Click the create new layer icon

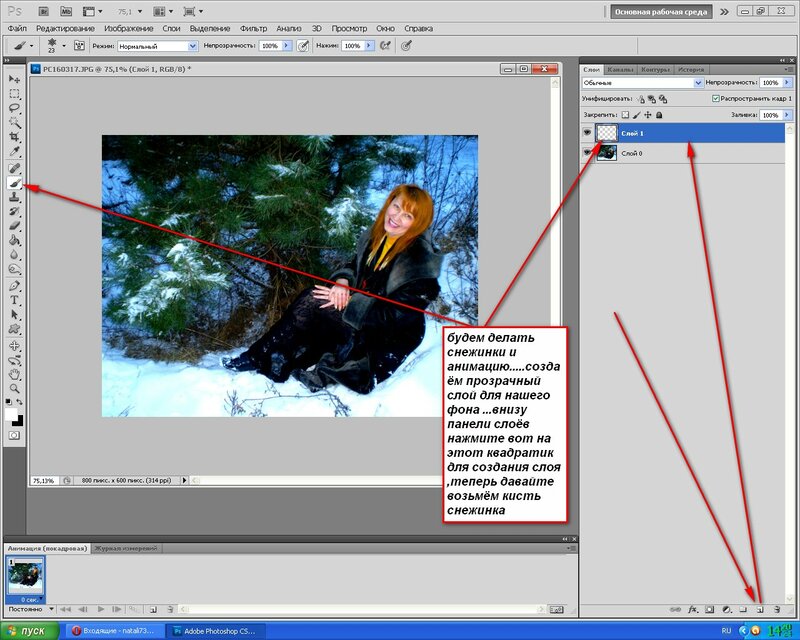click(x=759, y=608)
